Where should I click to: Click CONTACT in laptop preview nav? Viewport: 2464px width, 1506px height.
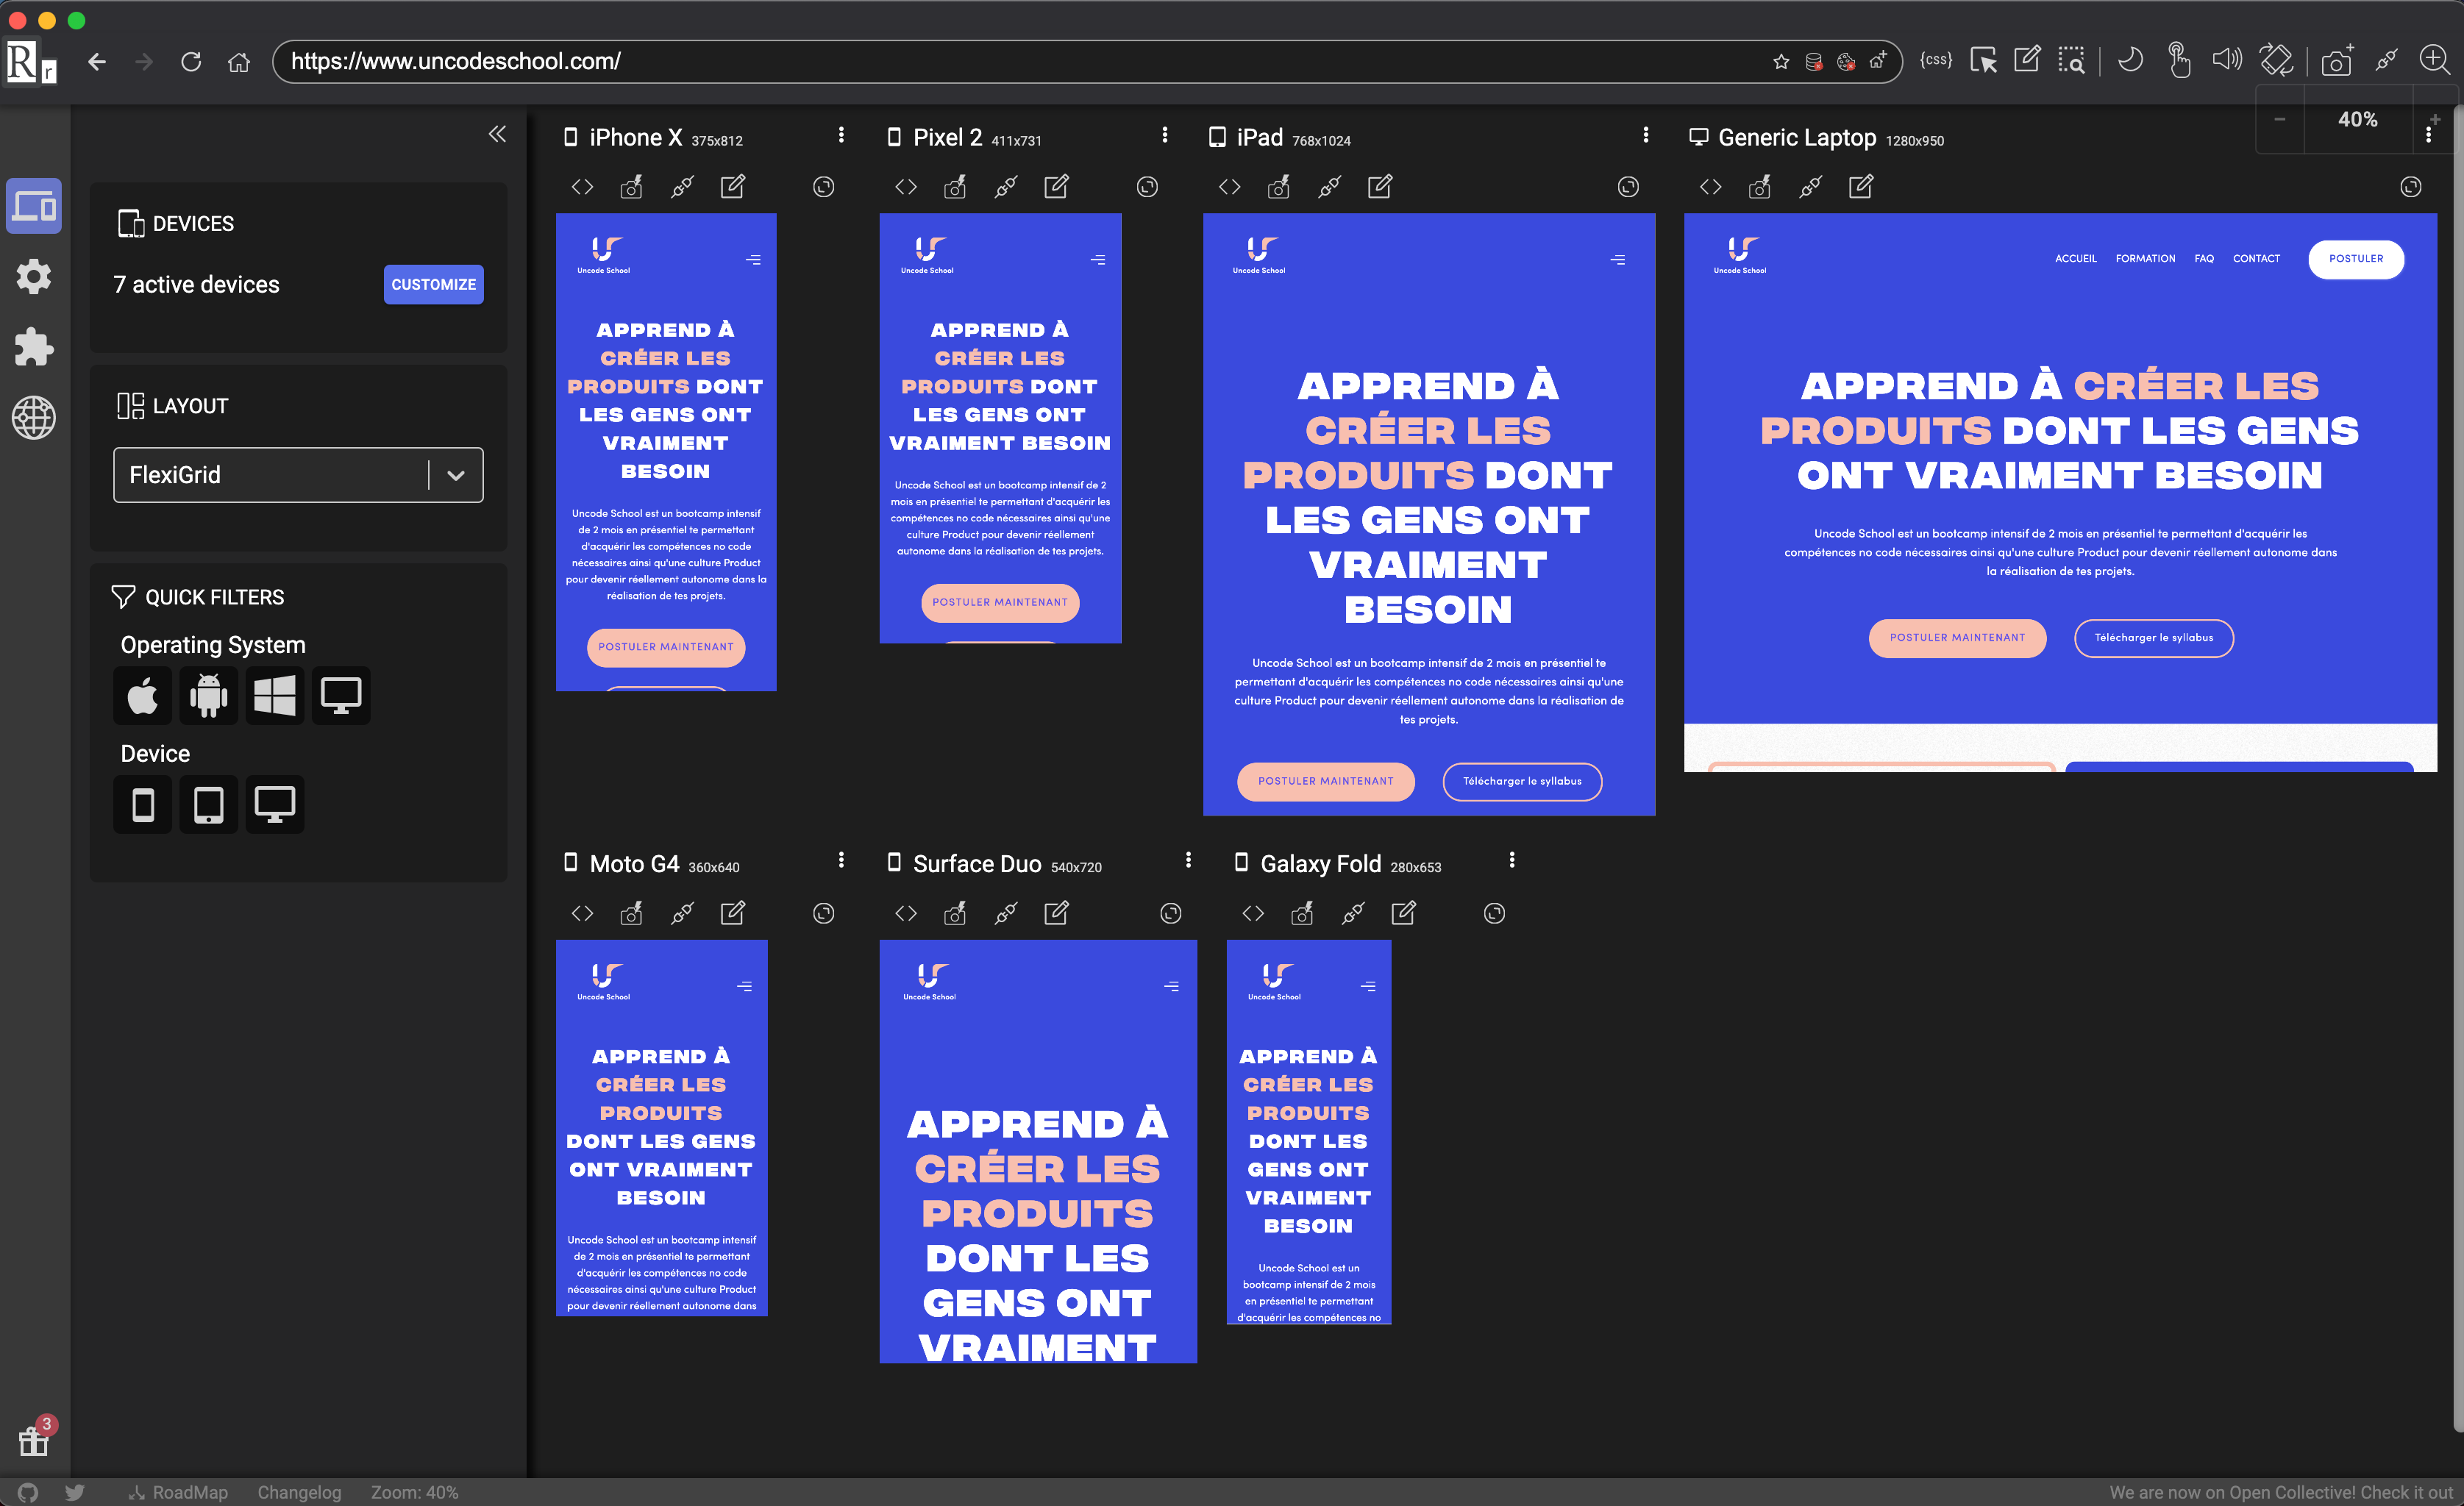click(2256, 259)
